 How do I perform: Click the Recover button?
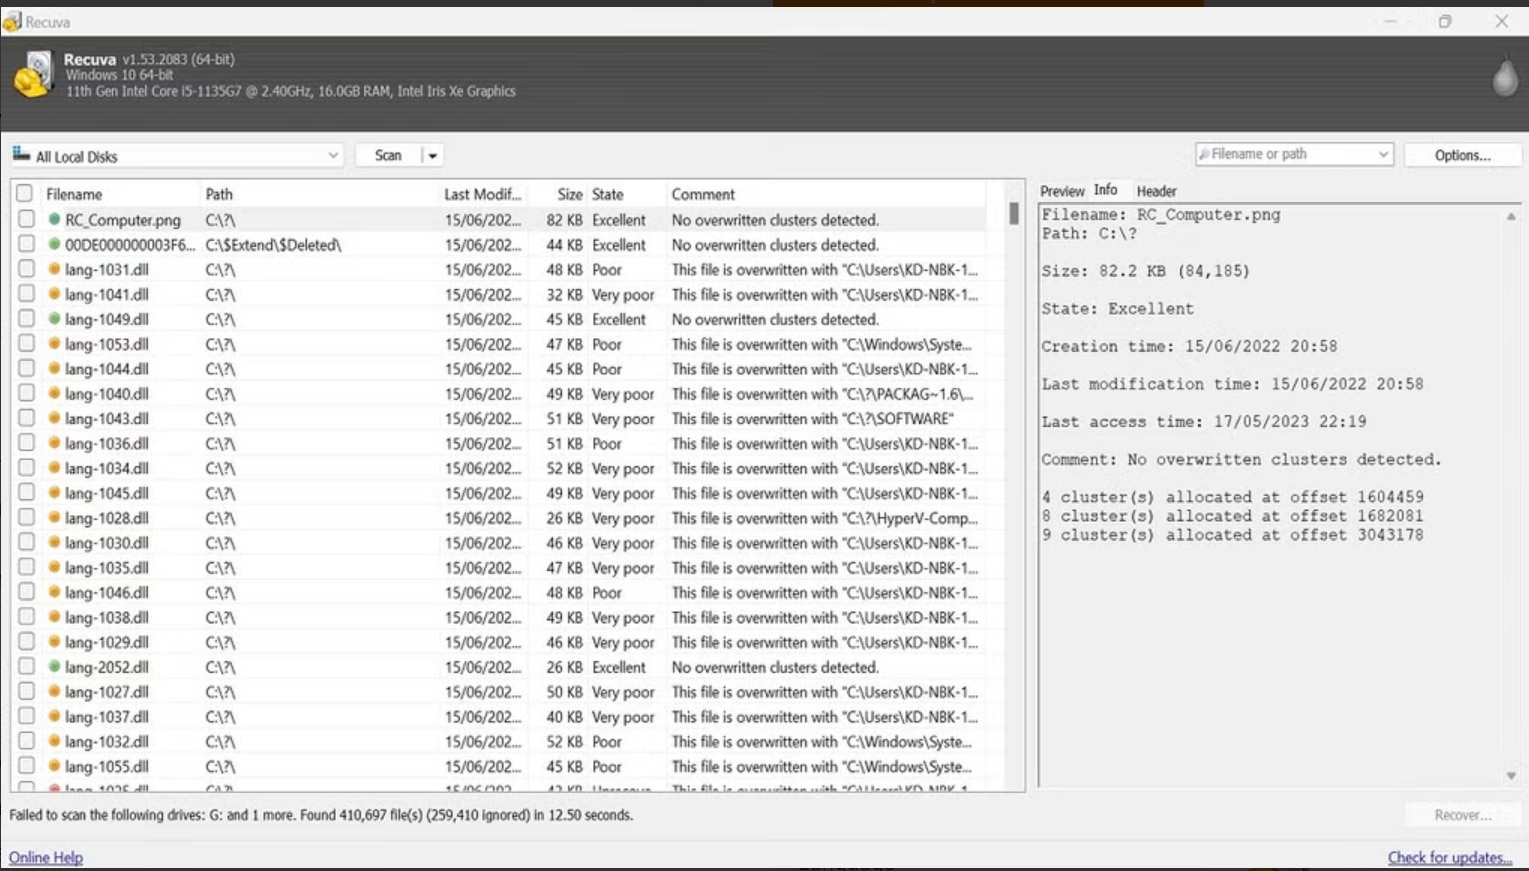(1462, 815)
